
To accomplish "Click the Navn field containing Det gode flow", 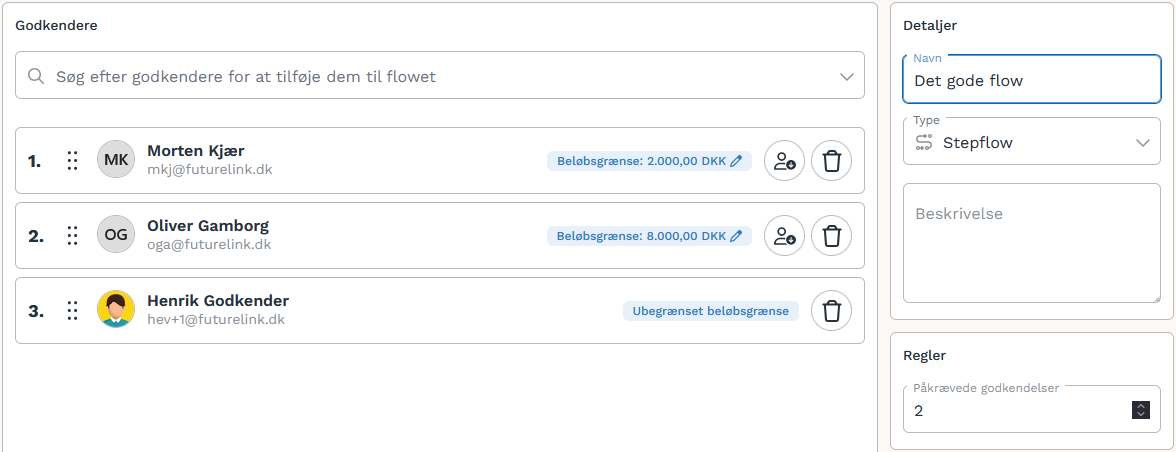I will click(x=1032, y=79).
